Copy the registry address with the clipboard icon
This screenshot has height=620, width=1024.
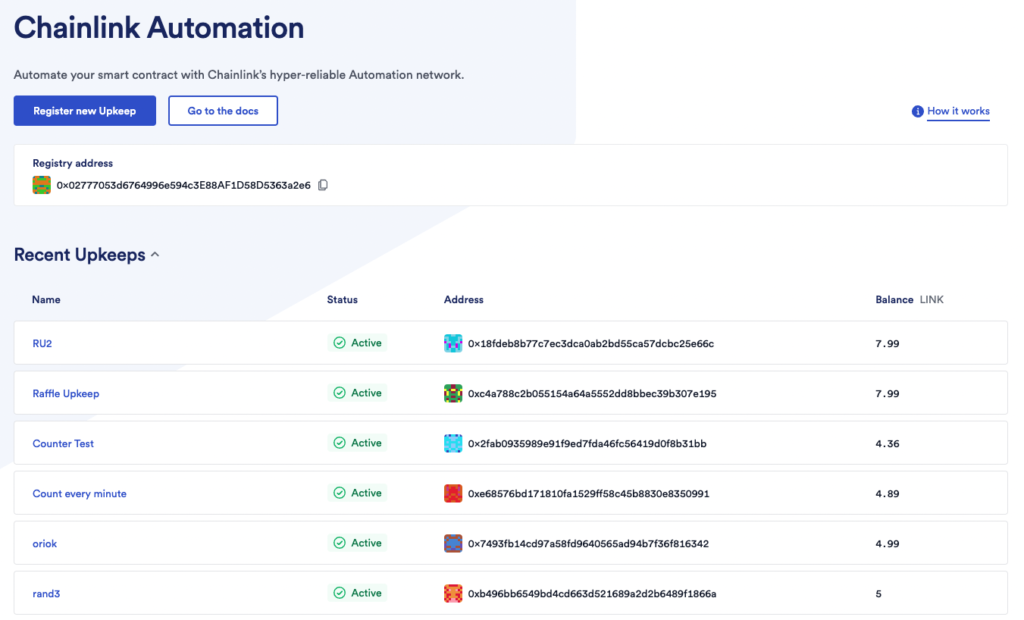coord(323,186)
